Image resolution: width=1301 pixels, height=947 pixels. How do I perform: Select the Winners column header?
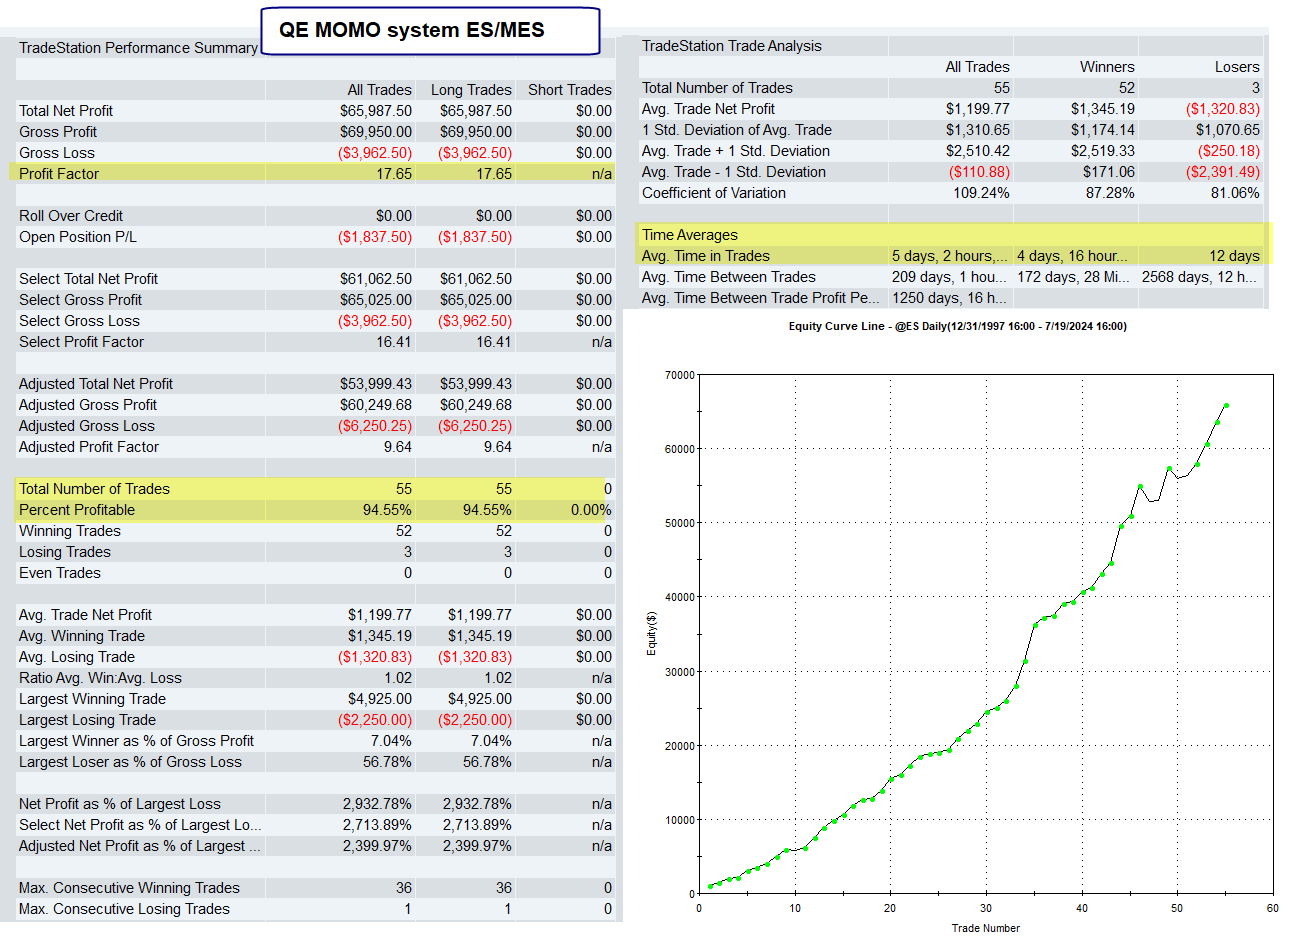[x=1106, y=67]
